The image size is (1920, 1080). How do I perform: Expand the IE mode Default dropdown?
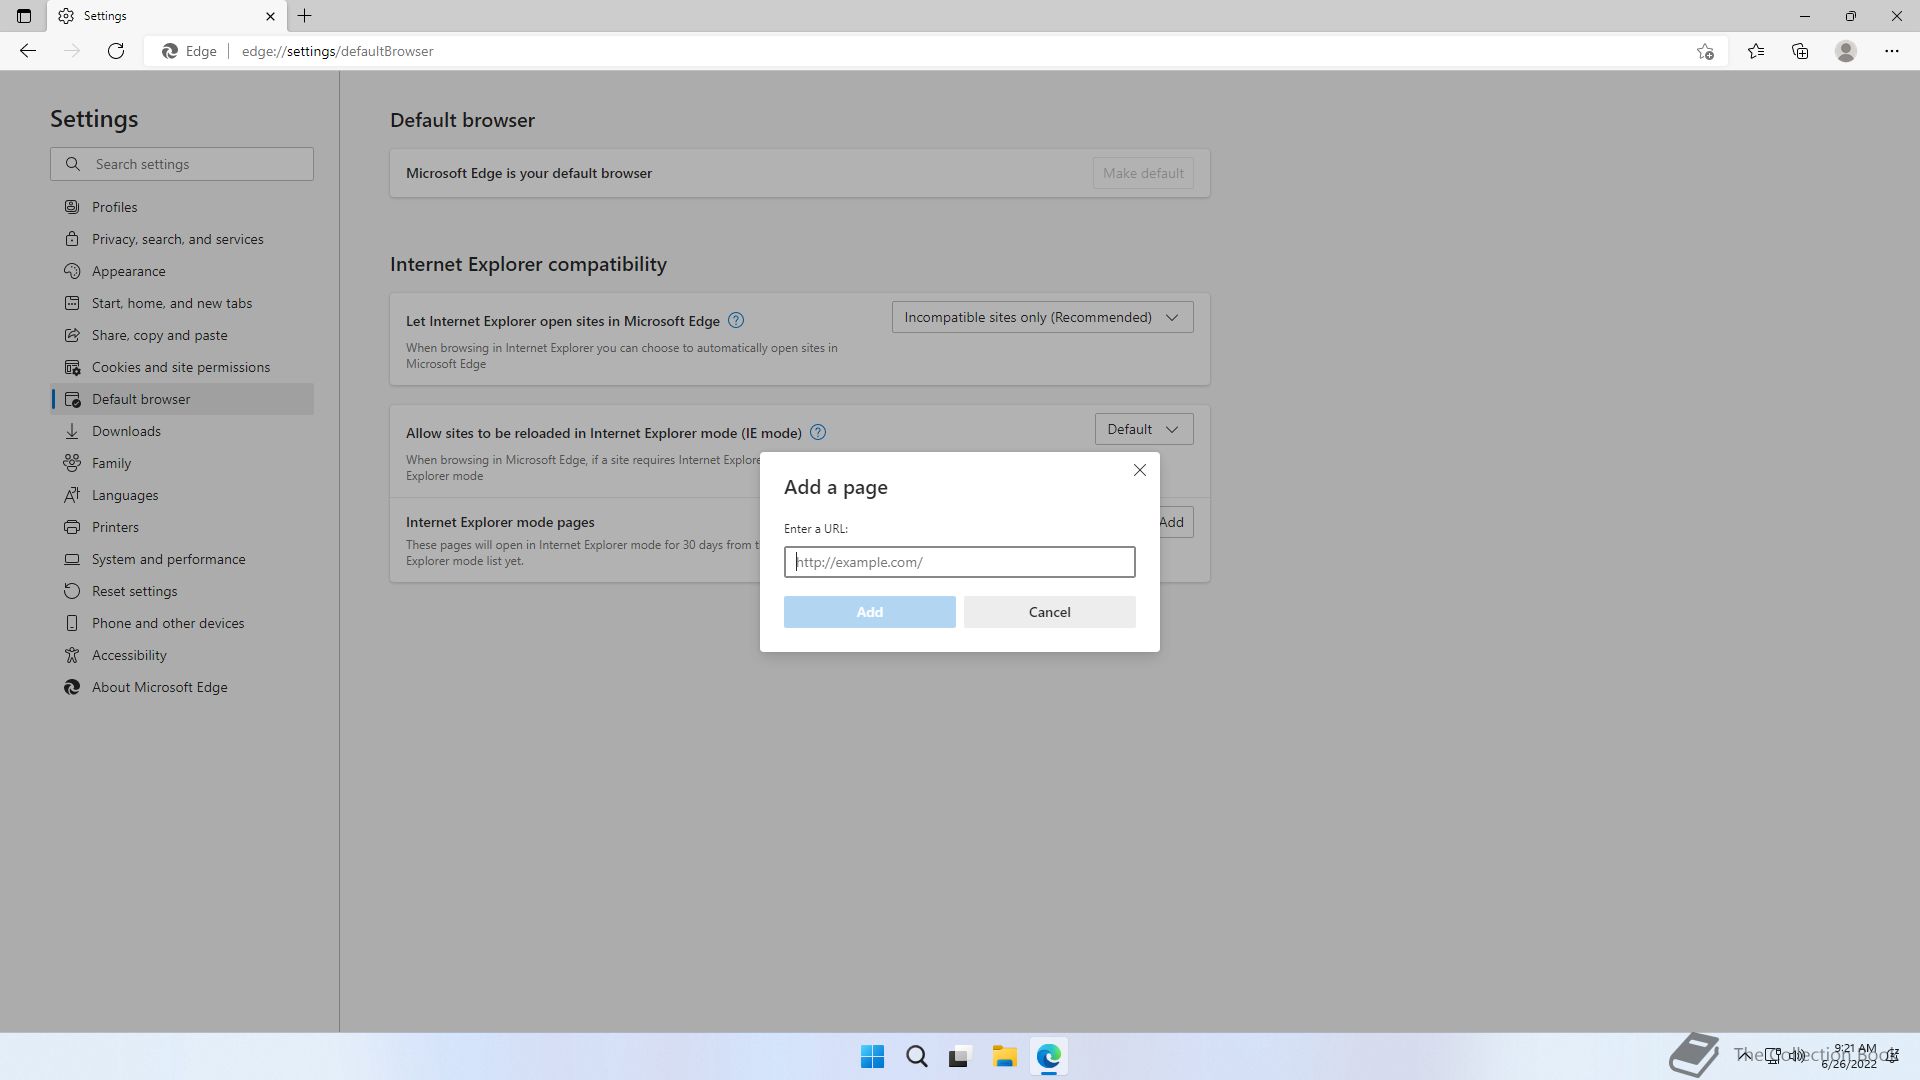point(1144,429)
